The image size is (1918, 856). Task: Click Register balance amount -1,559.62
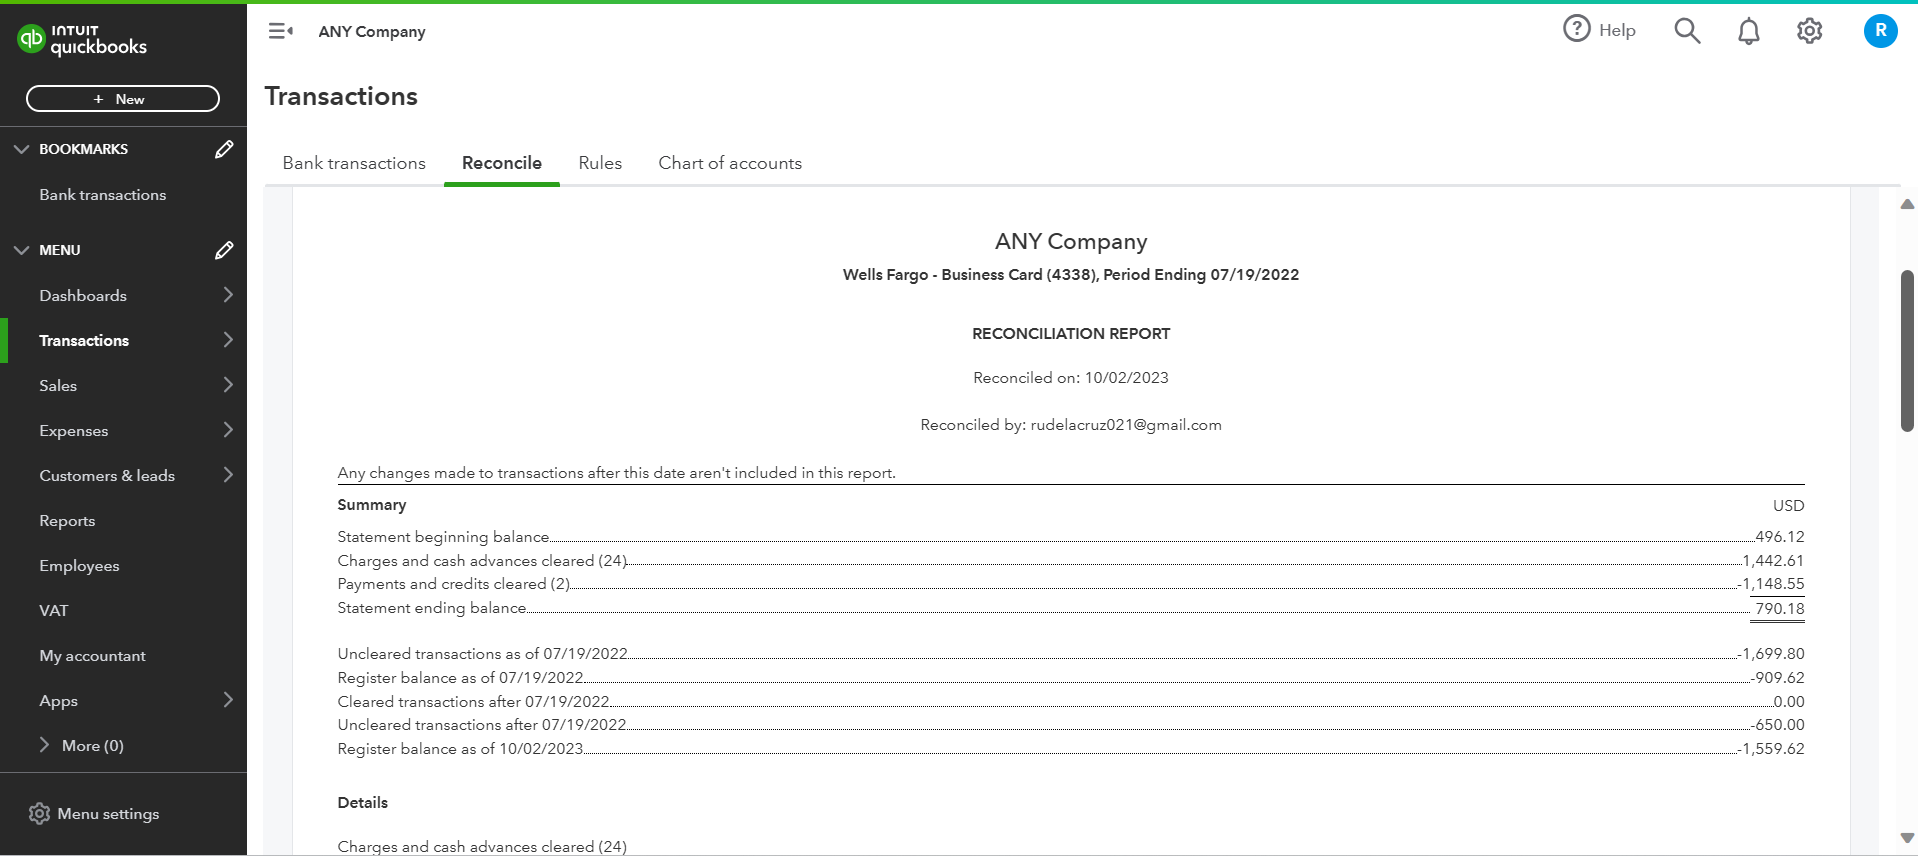(1771, 749)
